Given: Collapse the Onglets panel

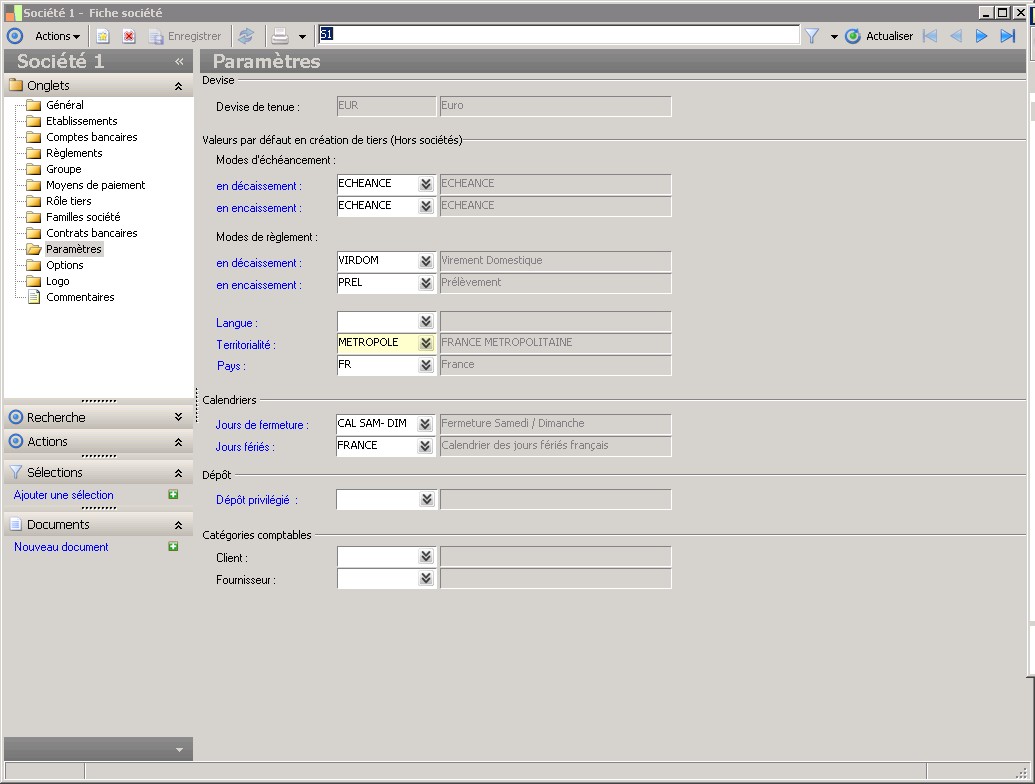Looking at the screenshot, I should pyautogui.click(x=178, y=86).
